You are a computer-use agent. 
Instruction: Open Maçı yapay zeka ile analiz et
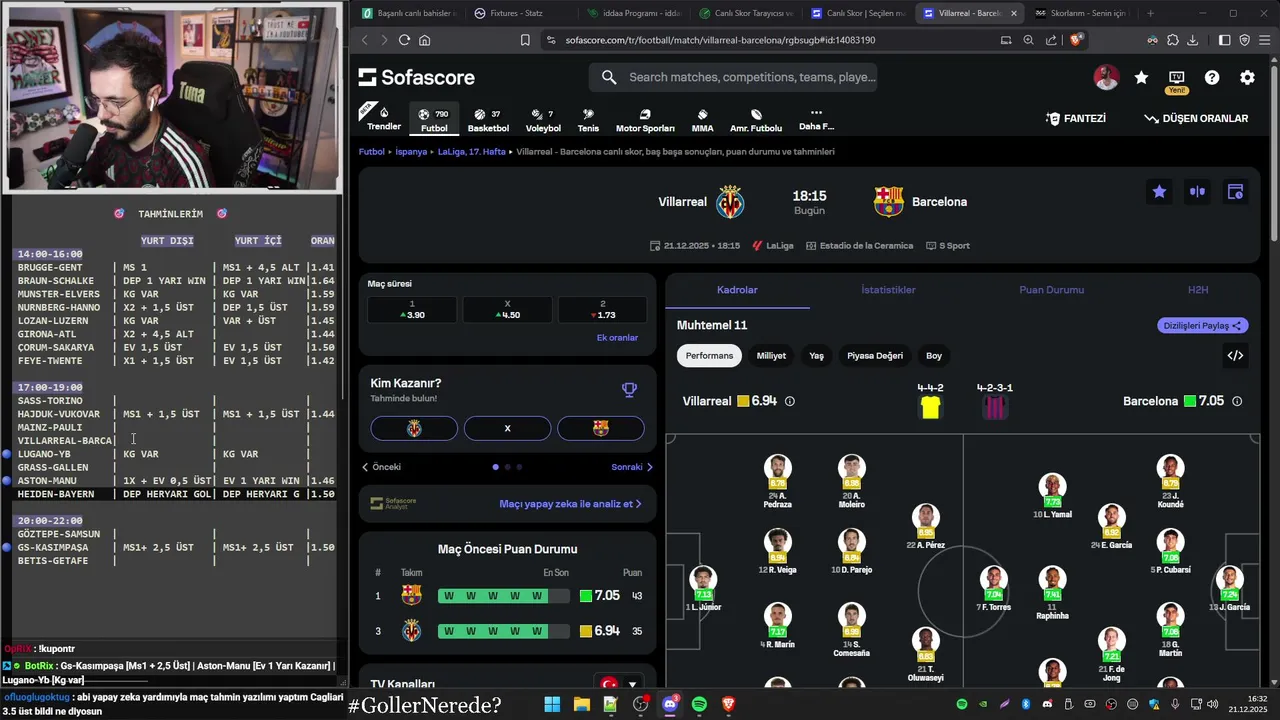tap(570, 504)
